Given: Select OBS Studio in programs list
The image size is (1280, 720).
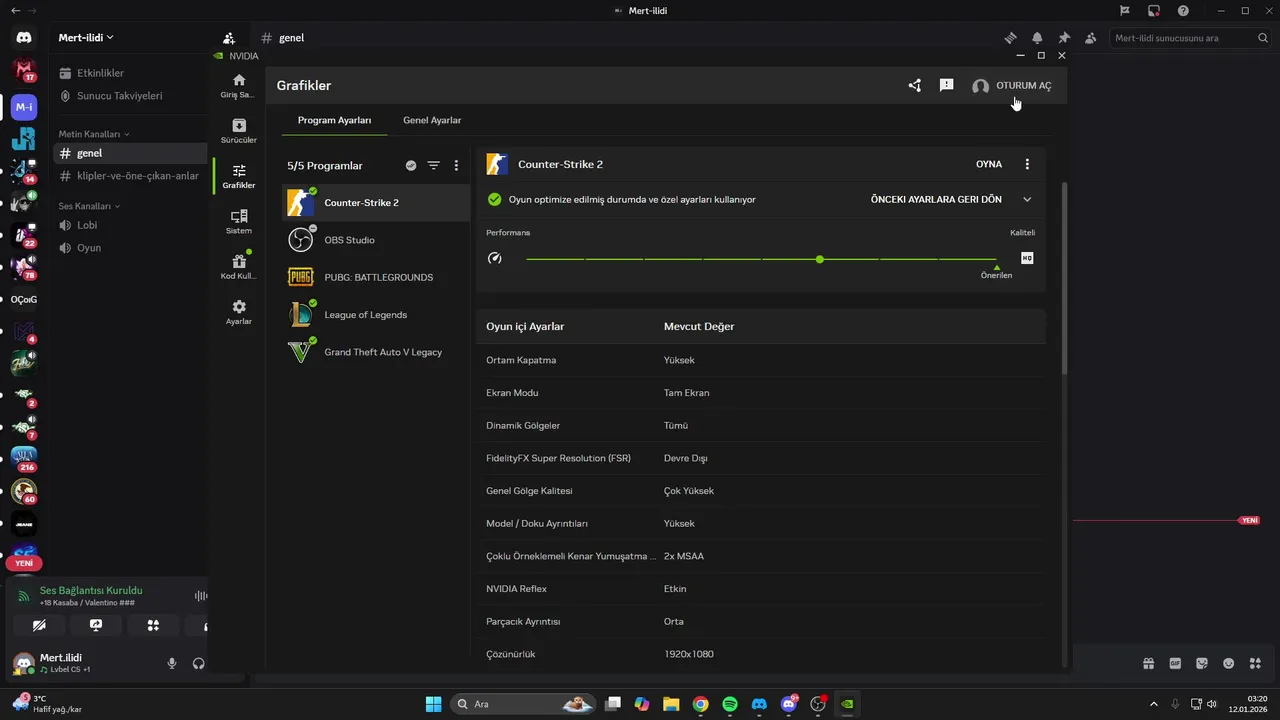Looking at the screenshot, I should coord(376,240).
